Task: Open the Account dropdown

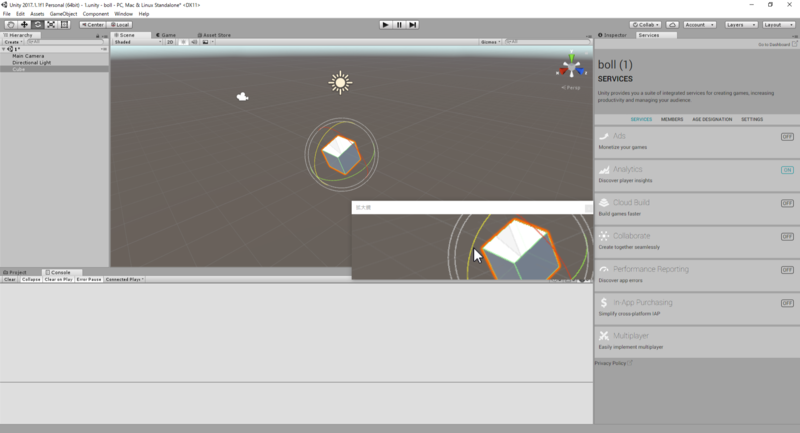Action: [x=699, y=24]
